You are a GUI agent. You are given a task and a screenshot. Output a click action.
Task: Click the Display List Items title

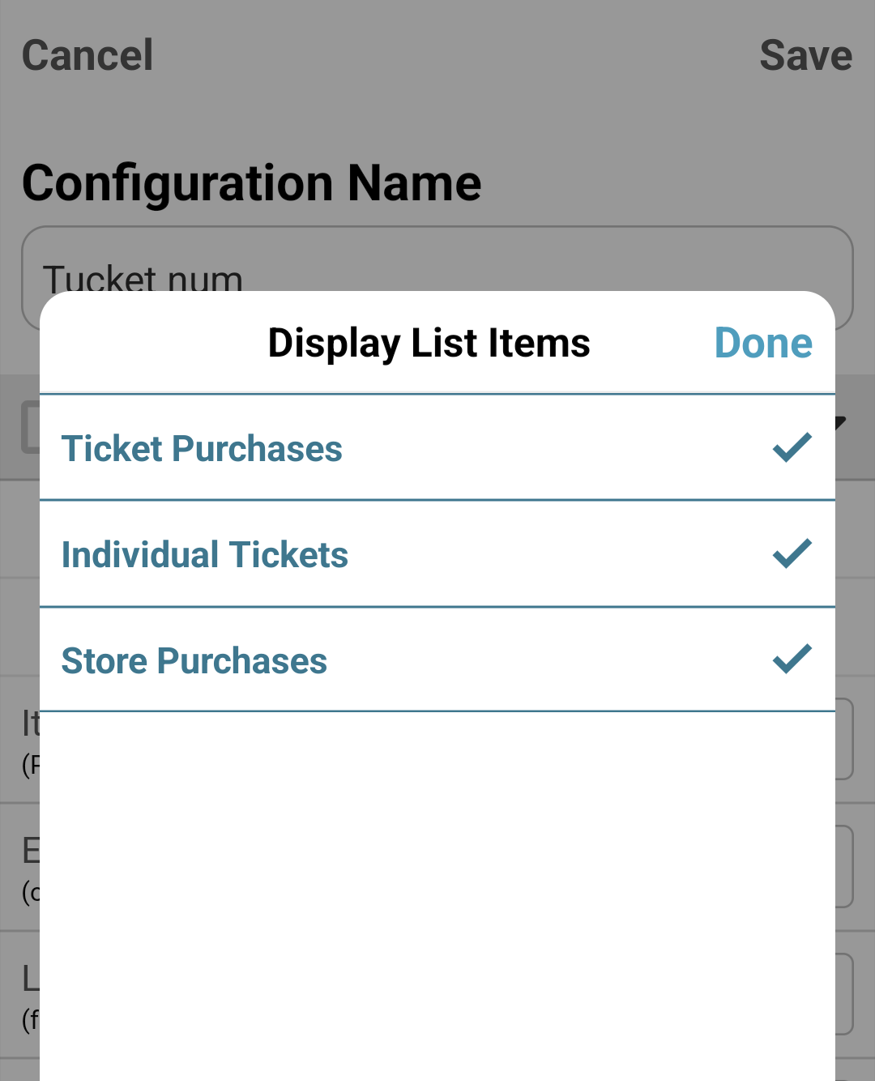[x=429, y=343]
